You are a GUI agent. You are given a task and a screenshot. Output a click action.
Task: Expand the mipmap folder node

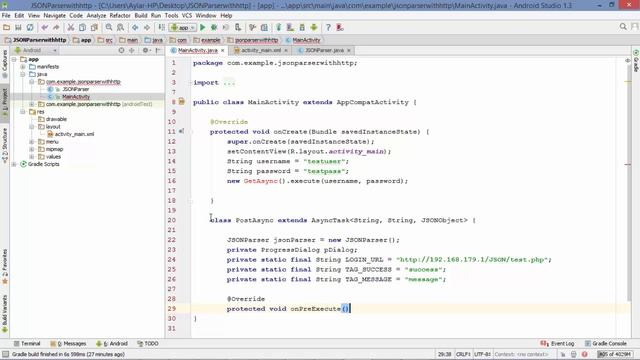tap(32, 149)
